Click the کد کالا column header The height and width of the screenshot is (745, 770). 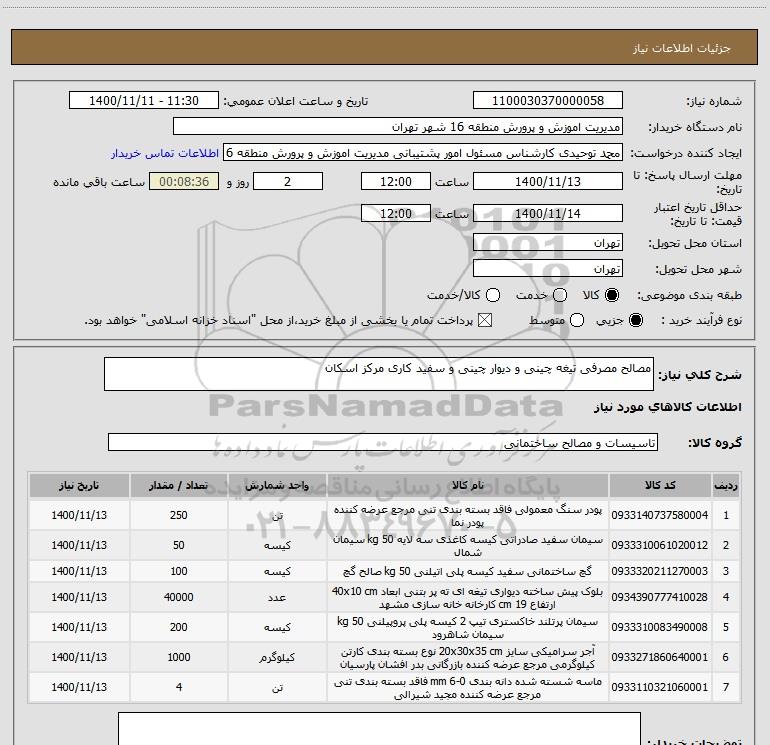tap(660, 485)
